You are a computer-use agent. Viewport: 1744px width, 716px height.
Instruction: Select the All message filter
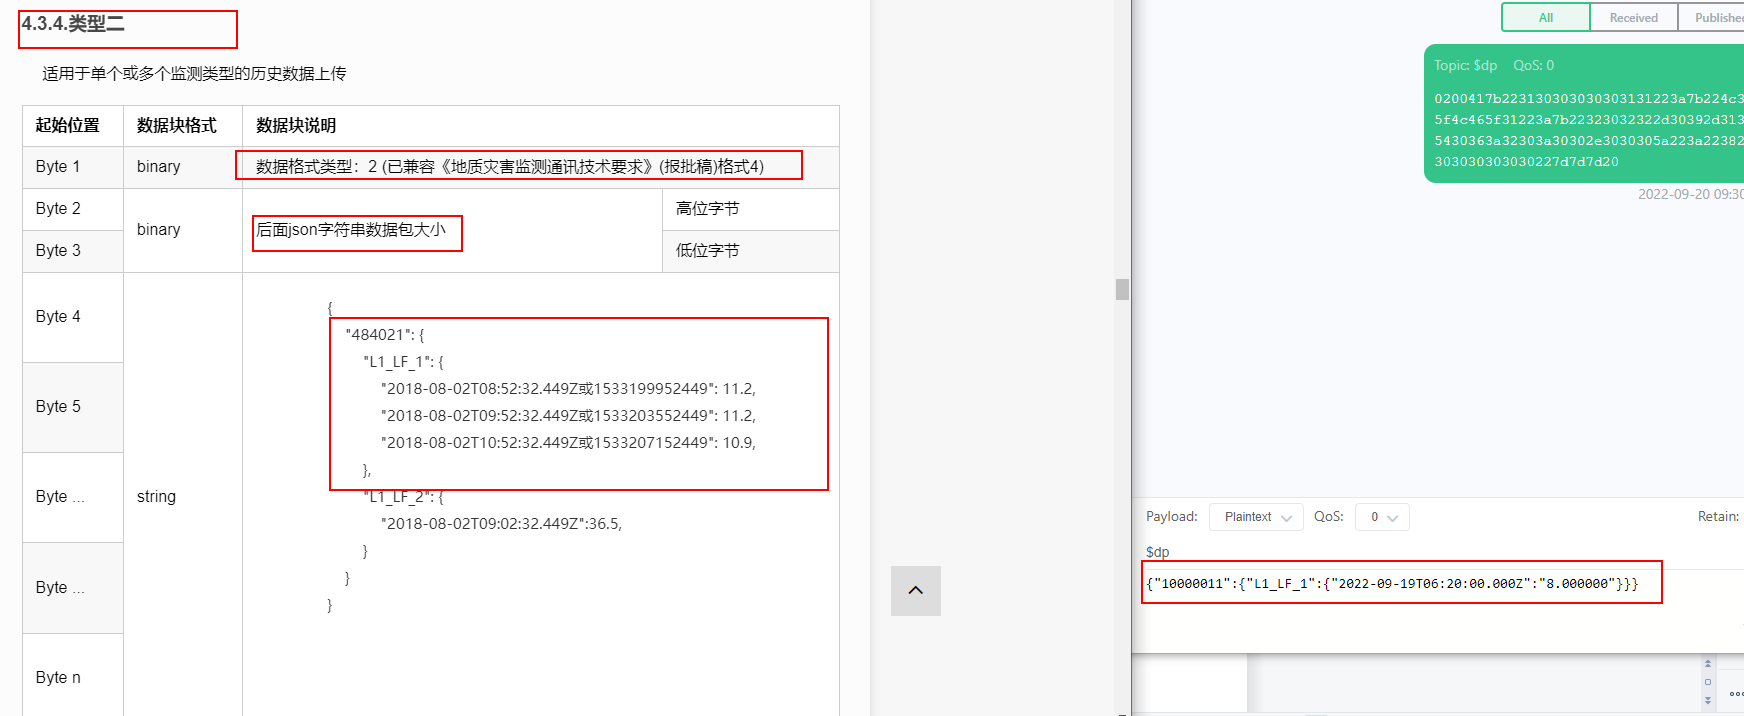(x=1545, y=18)
